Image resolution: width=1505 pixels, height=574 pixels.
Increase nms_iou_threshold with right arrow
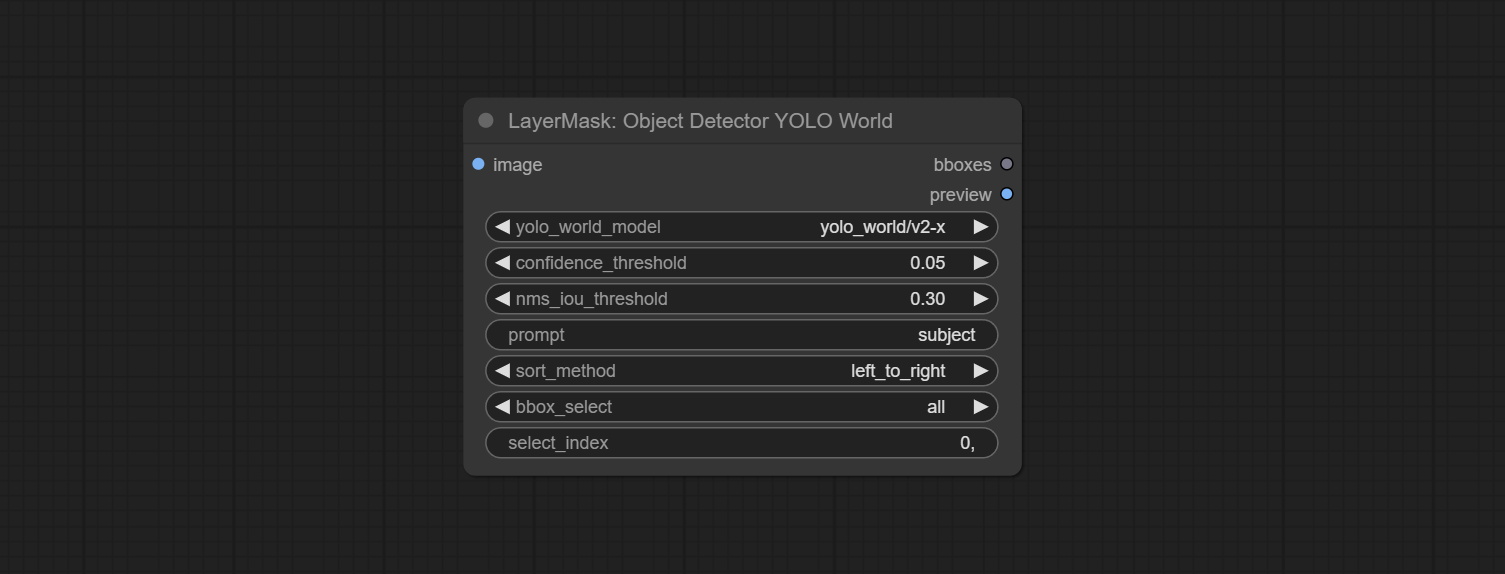(981, 299)
